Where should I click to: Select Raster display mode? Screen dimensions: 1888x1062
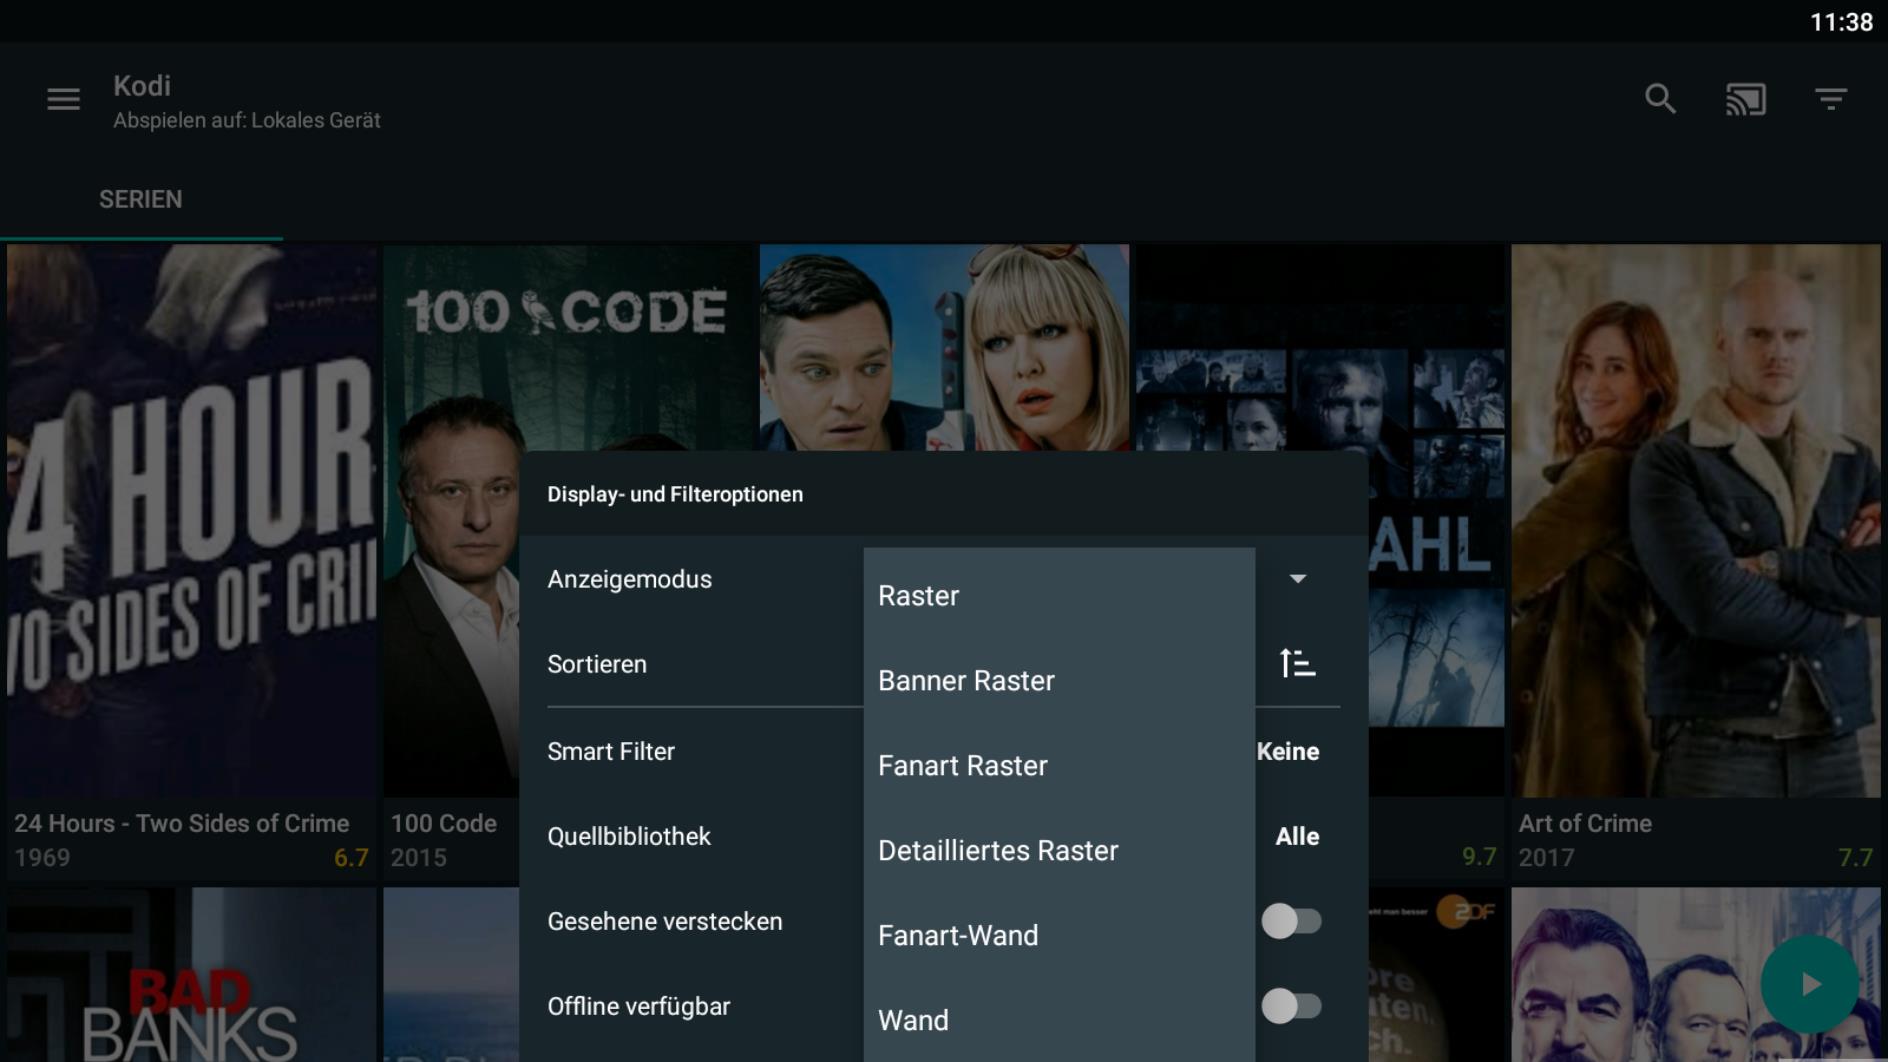coord(1059,596)
